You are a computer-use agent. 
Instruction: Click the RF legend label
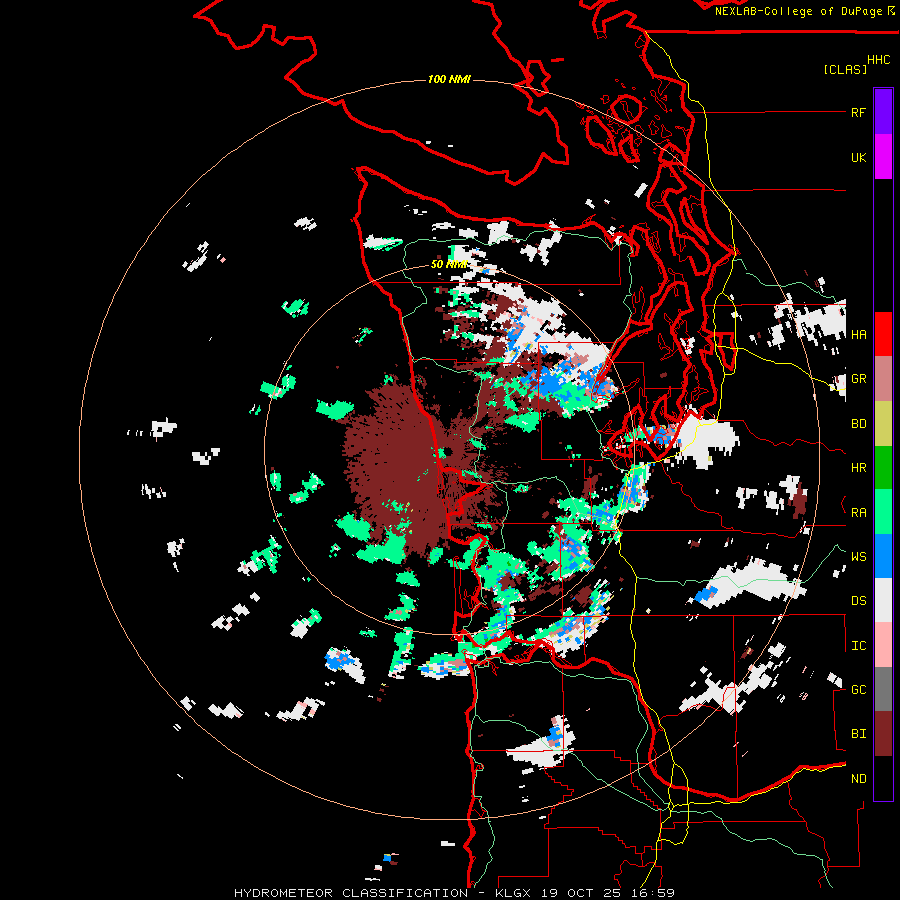[858, 112]
